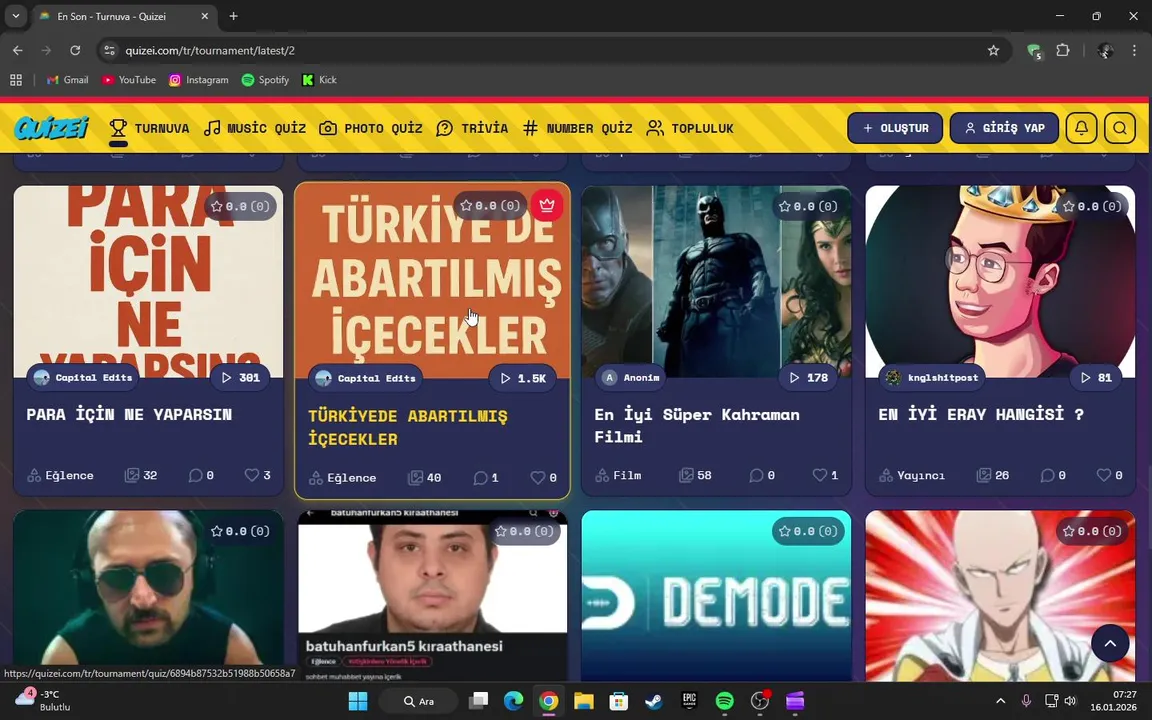Click the taskbar search box Ara

coord(419,701)
